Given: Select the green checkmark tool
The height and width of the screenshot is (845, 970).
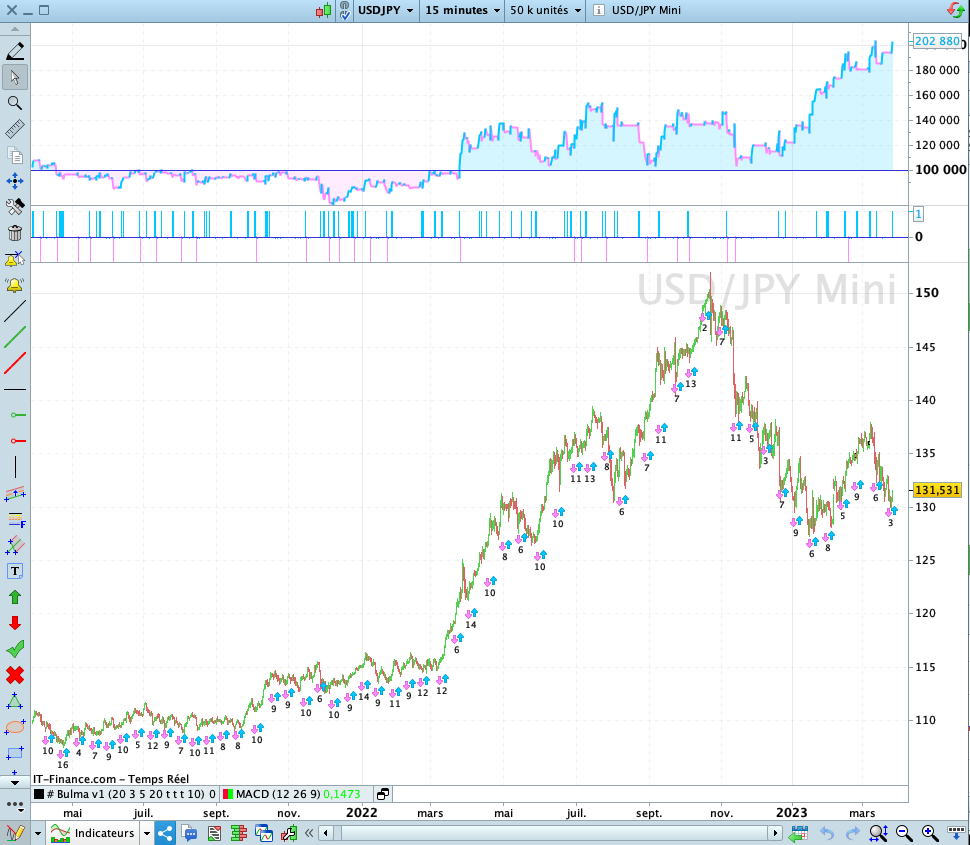Looking at the screenshot, I should pos(15,649).
